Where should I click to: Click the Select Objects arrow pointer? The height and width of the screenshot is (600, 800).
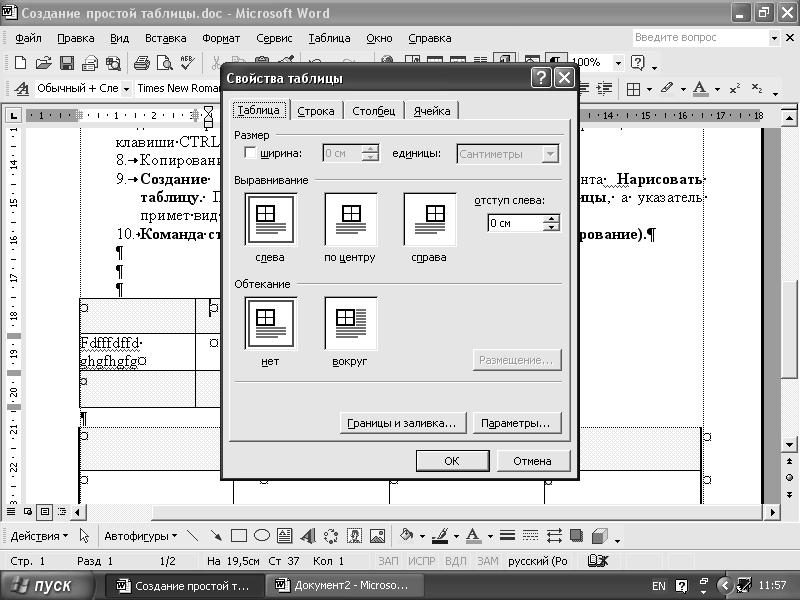84,536
